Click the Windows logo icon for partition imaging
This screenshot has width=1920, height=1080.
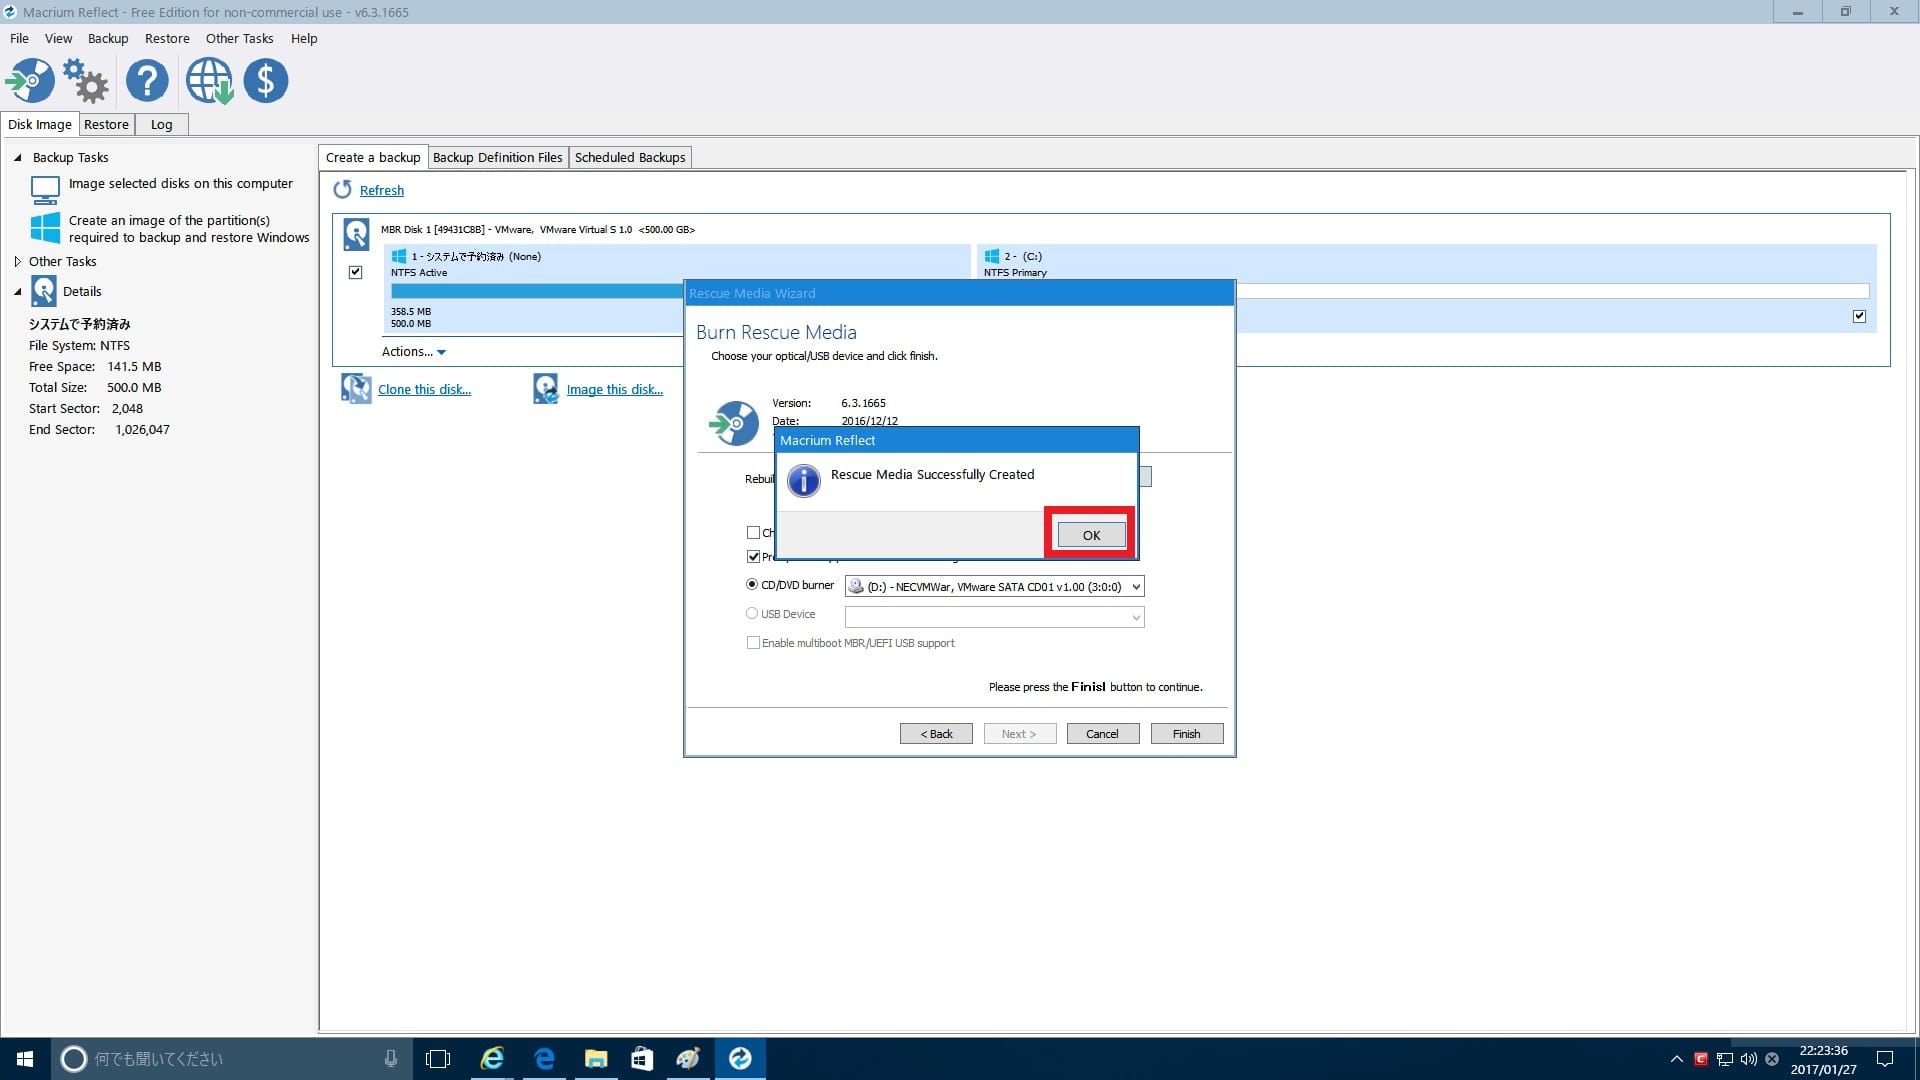tap(45, 228)
